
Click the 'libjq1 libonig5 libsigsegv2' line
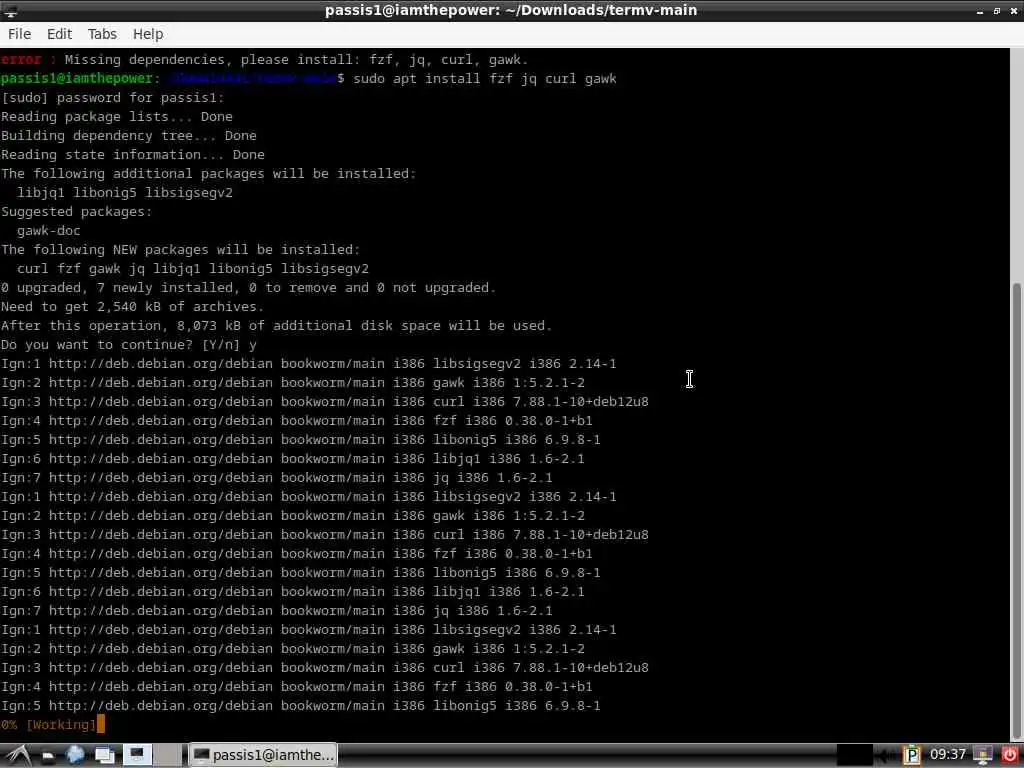125,193
